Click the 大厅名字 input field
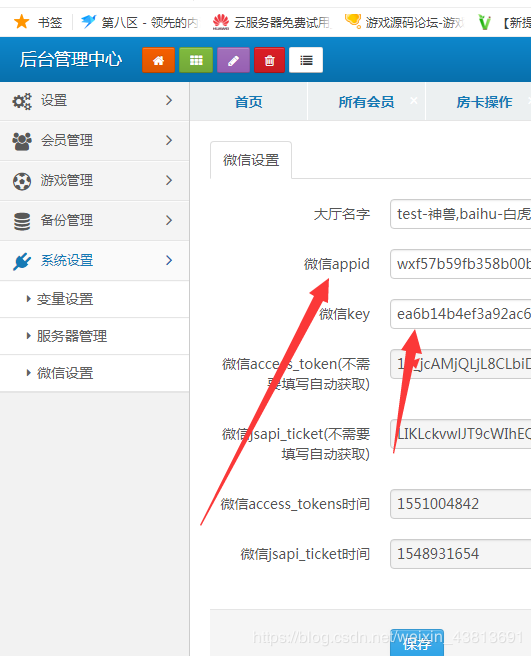Viewport: 531px width, 656px height. (461, 214)
